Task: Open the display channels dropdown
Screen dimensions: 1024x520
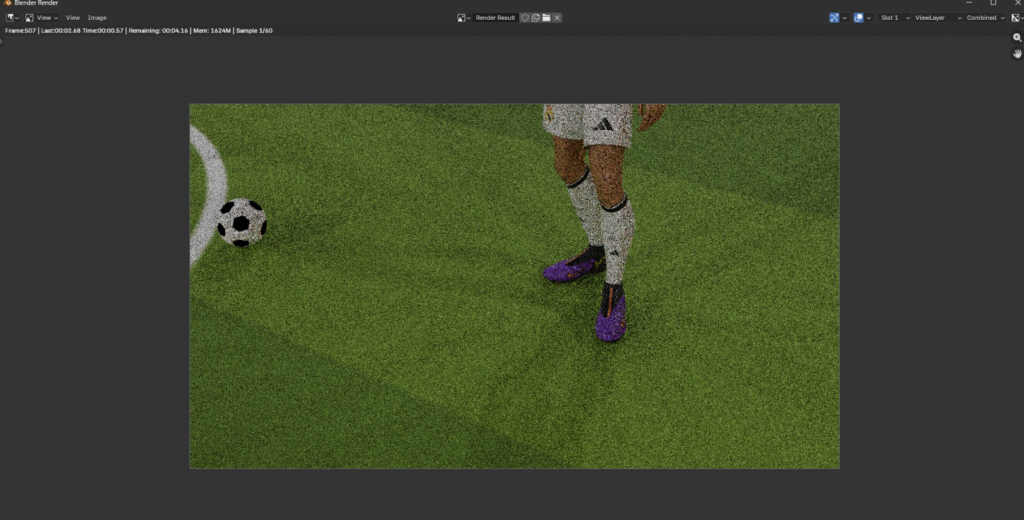Action: (1016, 18)
